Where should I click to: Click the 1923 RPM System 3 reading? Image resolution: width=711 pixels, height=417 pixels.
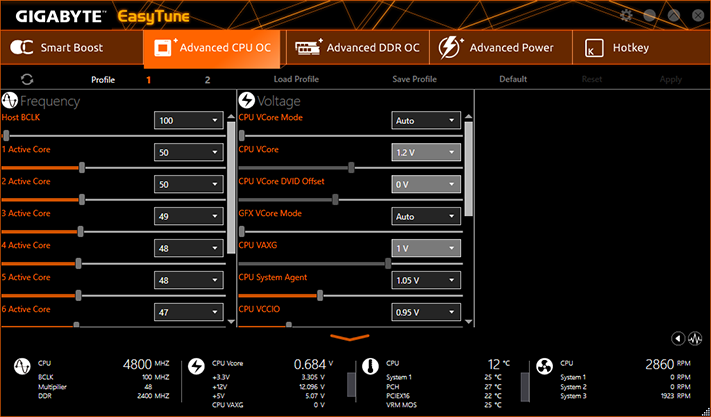click(x=675, y=396)
